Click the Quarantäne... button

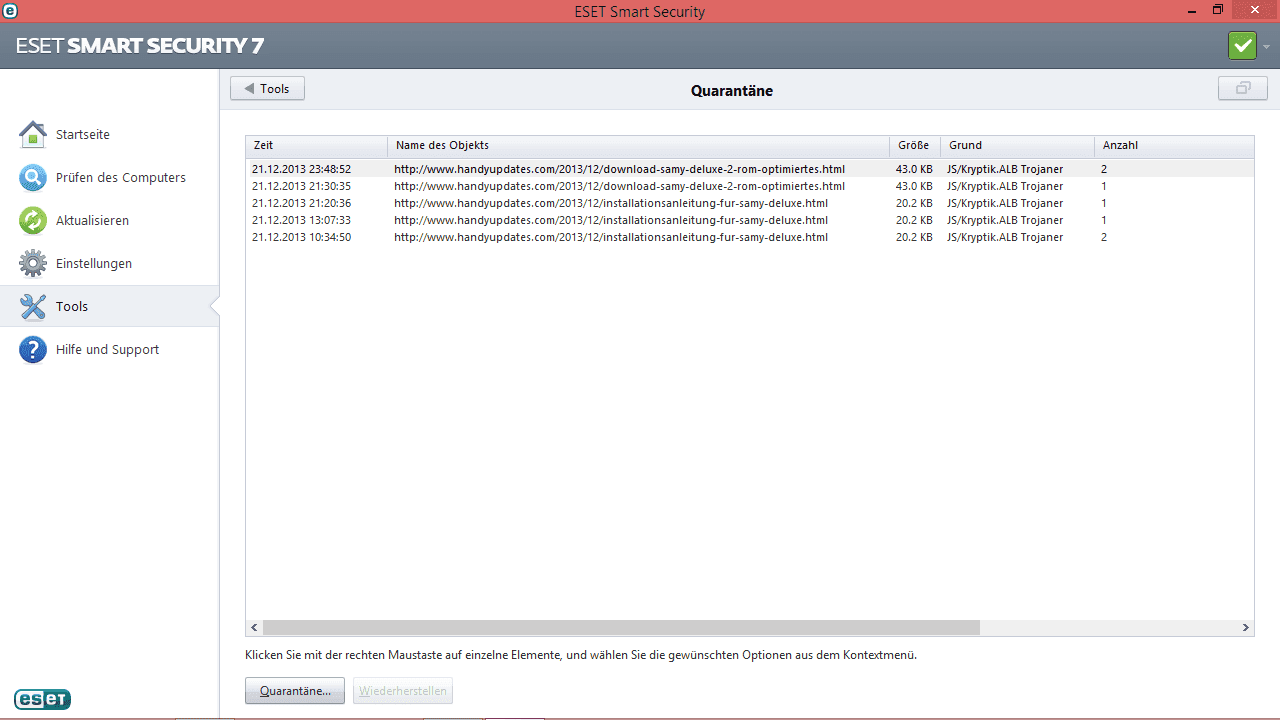[x=295, y=691]
